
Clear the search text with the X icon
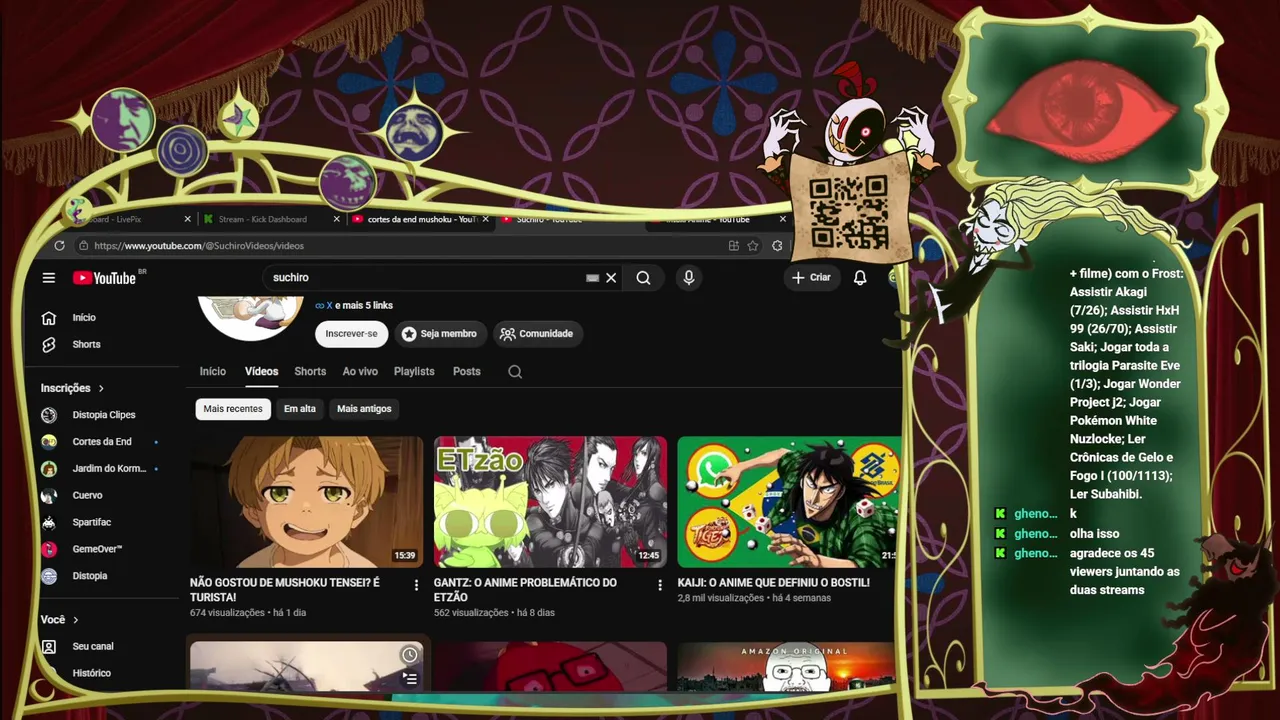pyautogui.click(x=611, y=278)
